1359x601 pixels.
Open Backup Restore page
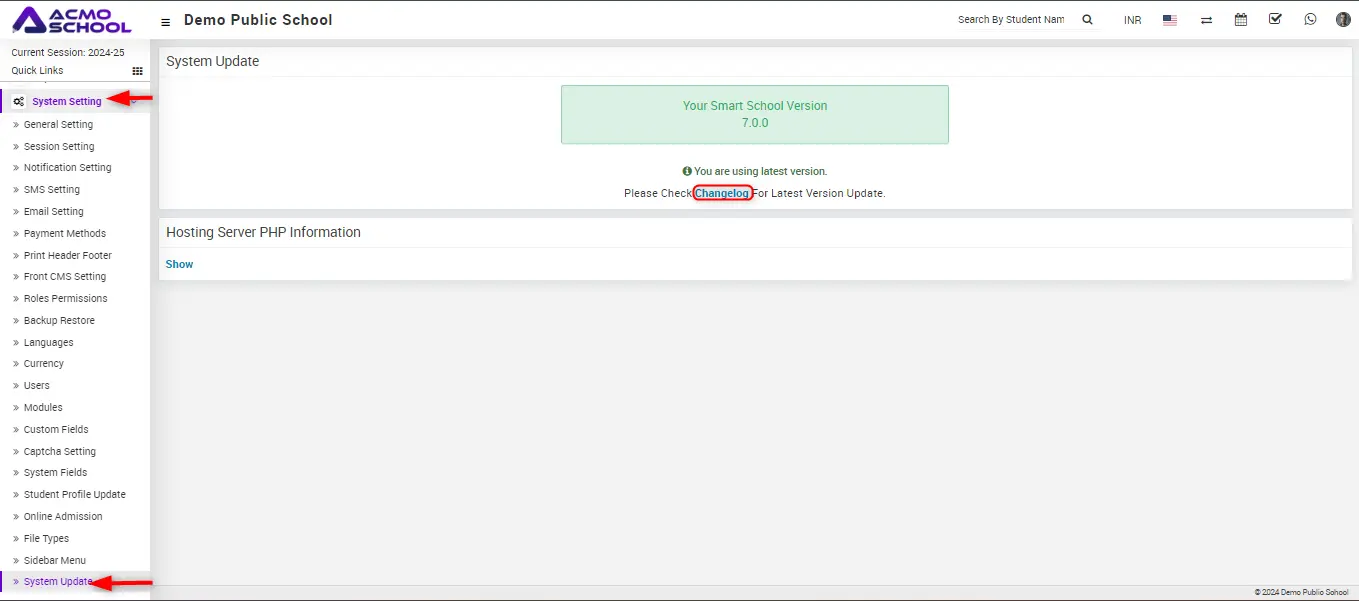tap(59, 321)
